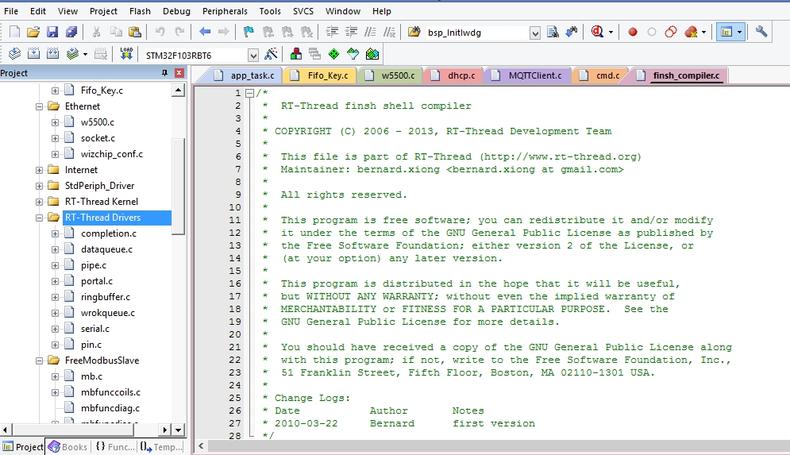Open Options for Target (magic wand)
The width and height of the screenshot is (790, 455).
(271, 54)
